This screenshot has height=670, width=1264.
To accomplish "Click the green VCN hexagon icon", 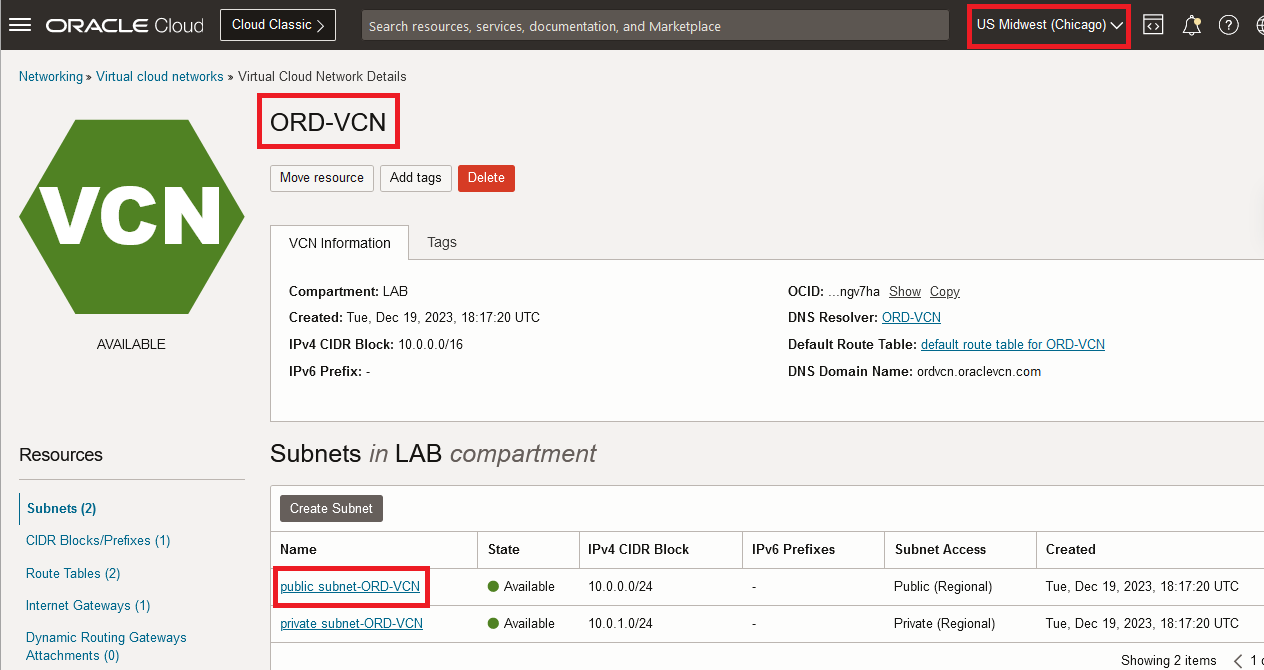I will (x=132, y=216).
